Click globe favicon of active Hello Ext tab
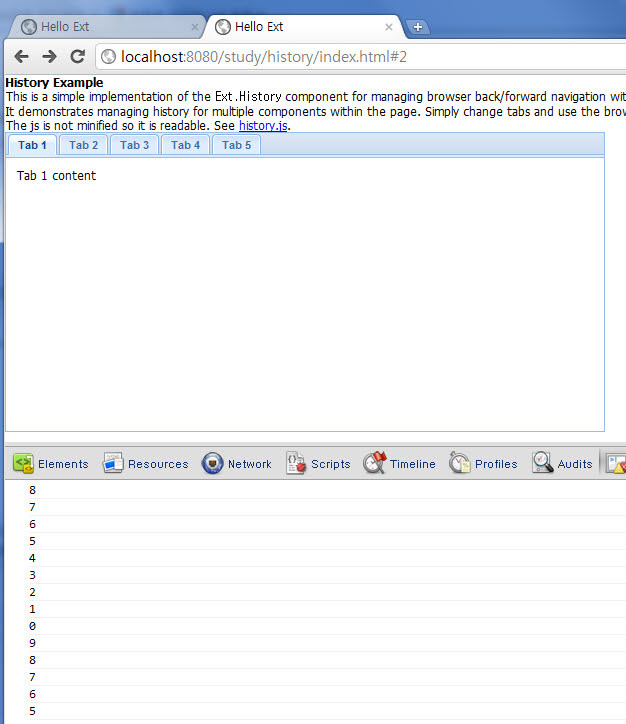 223,27
